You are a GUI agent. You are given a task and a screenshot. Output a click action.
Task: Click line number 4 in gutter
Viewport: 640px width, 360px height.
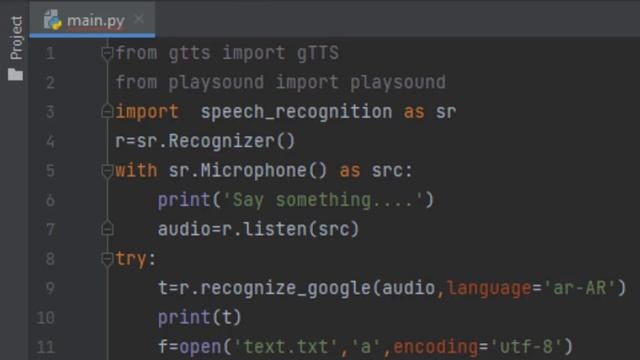click(50, 142)
